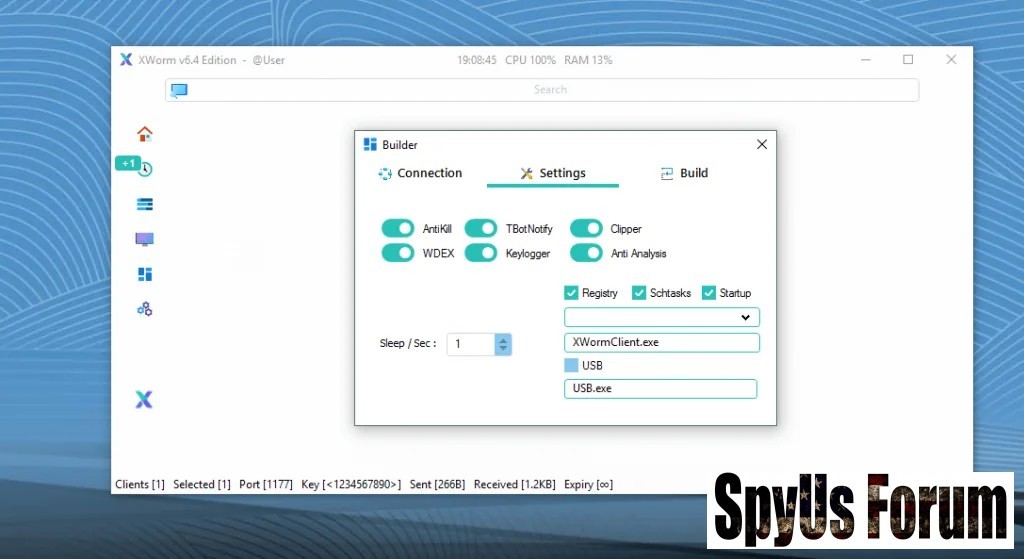1024x559 pixels.
Task: Switch to the Build tab
Action: [x=684, y=173]
